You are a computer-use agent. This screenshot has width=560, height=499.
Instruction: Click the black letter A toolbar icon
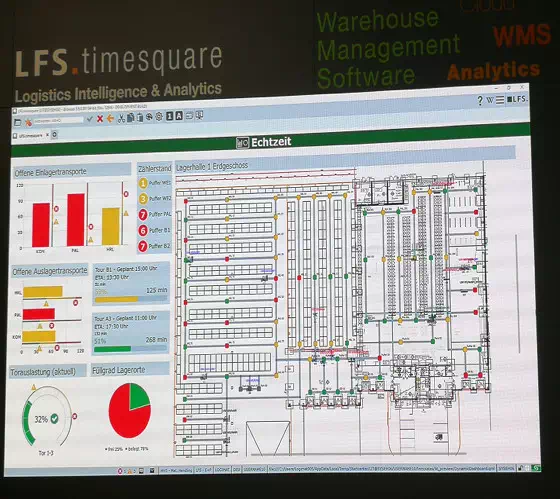[179, 116]
